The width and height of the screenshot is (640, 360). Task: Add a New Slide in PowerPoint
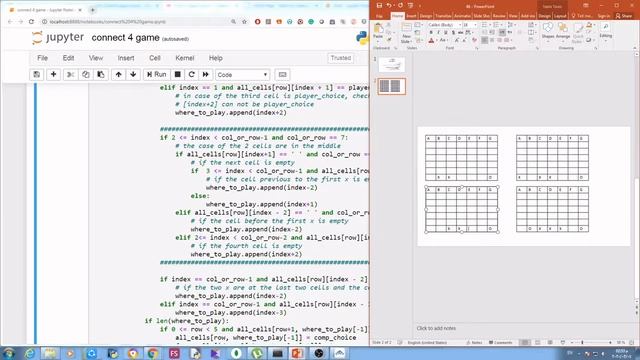[x=406, y=33]
